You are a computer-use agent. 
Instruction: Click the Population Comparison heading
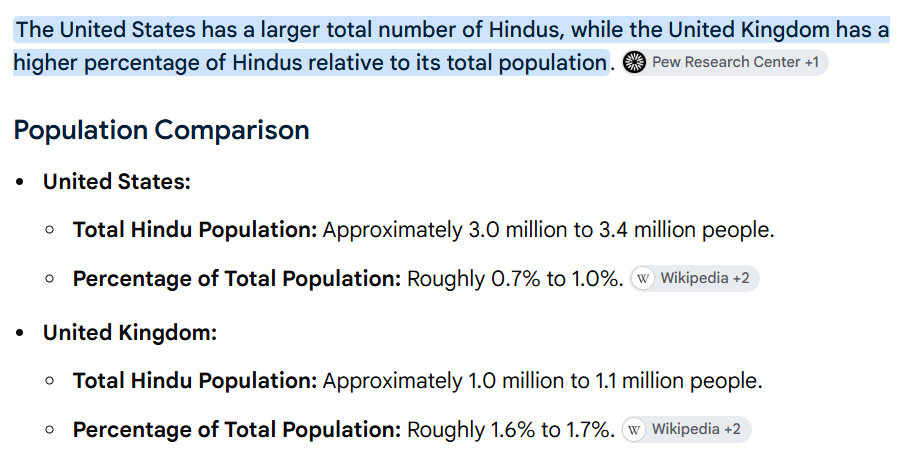[x=161, y=130]
